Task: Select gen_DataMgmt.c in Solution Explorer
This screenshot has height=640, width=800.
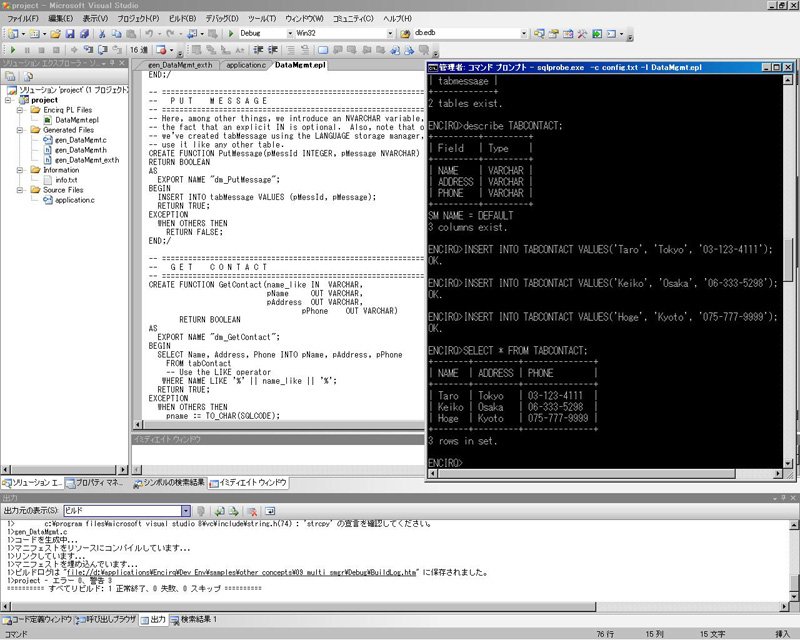Action: 81,140
